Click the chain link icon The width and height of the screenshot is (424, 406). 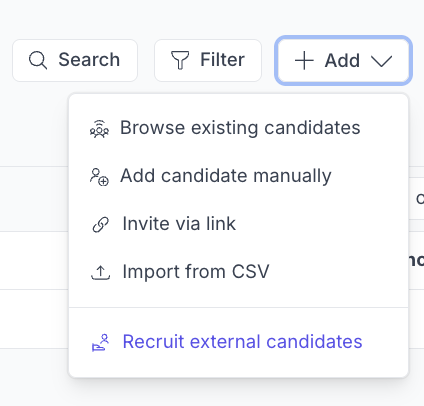click(x=100, y=224)
